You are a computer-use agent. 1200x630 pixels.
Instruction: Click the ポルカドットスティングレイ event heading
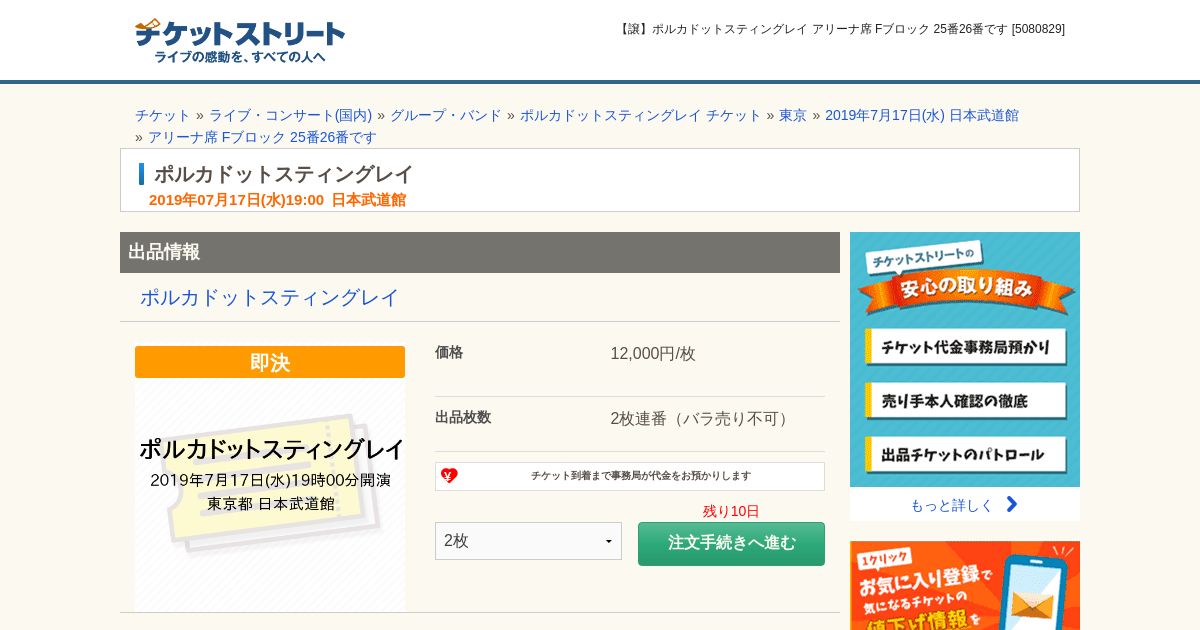(x=283, y=174)
